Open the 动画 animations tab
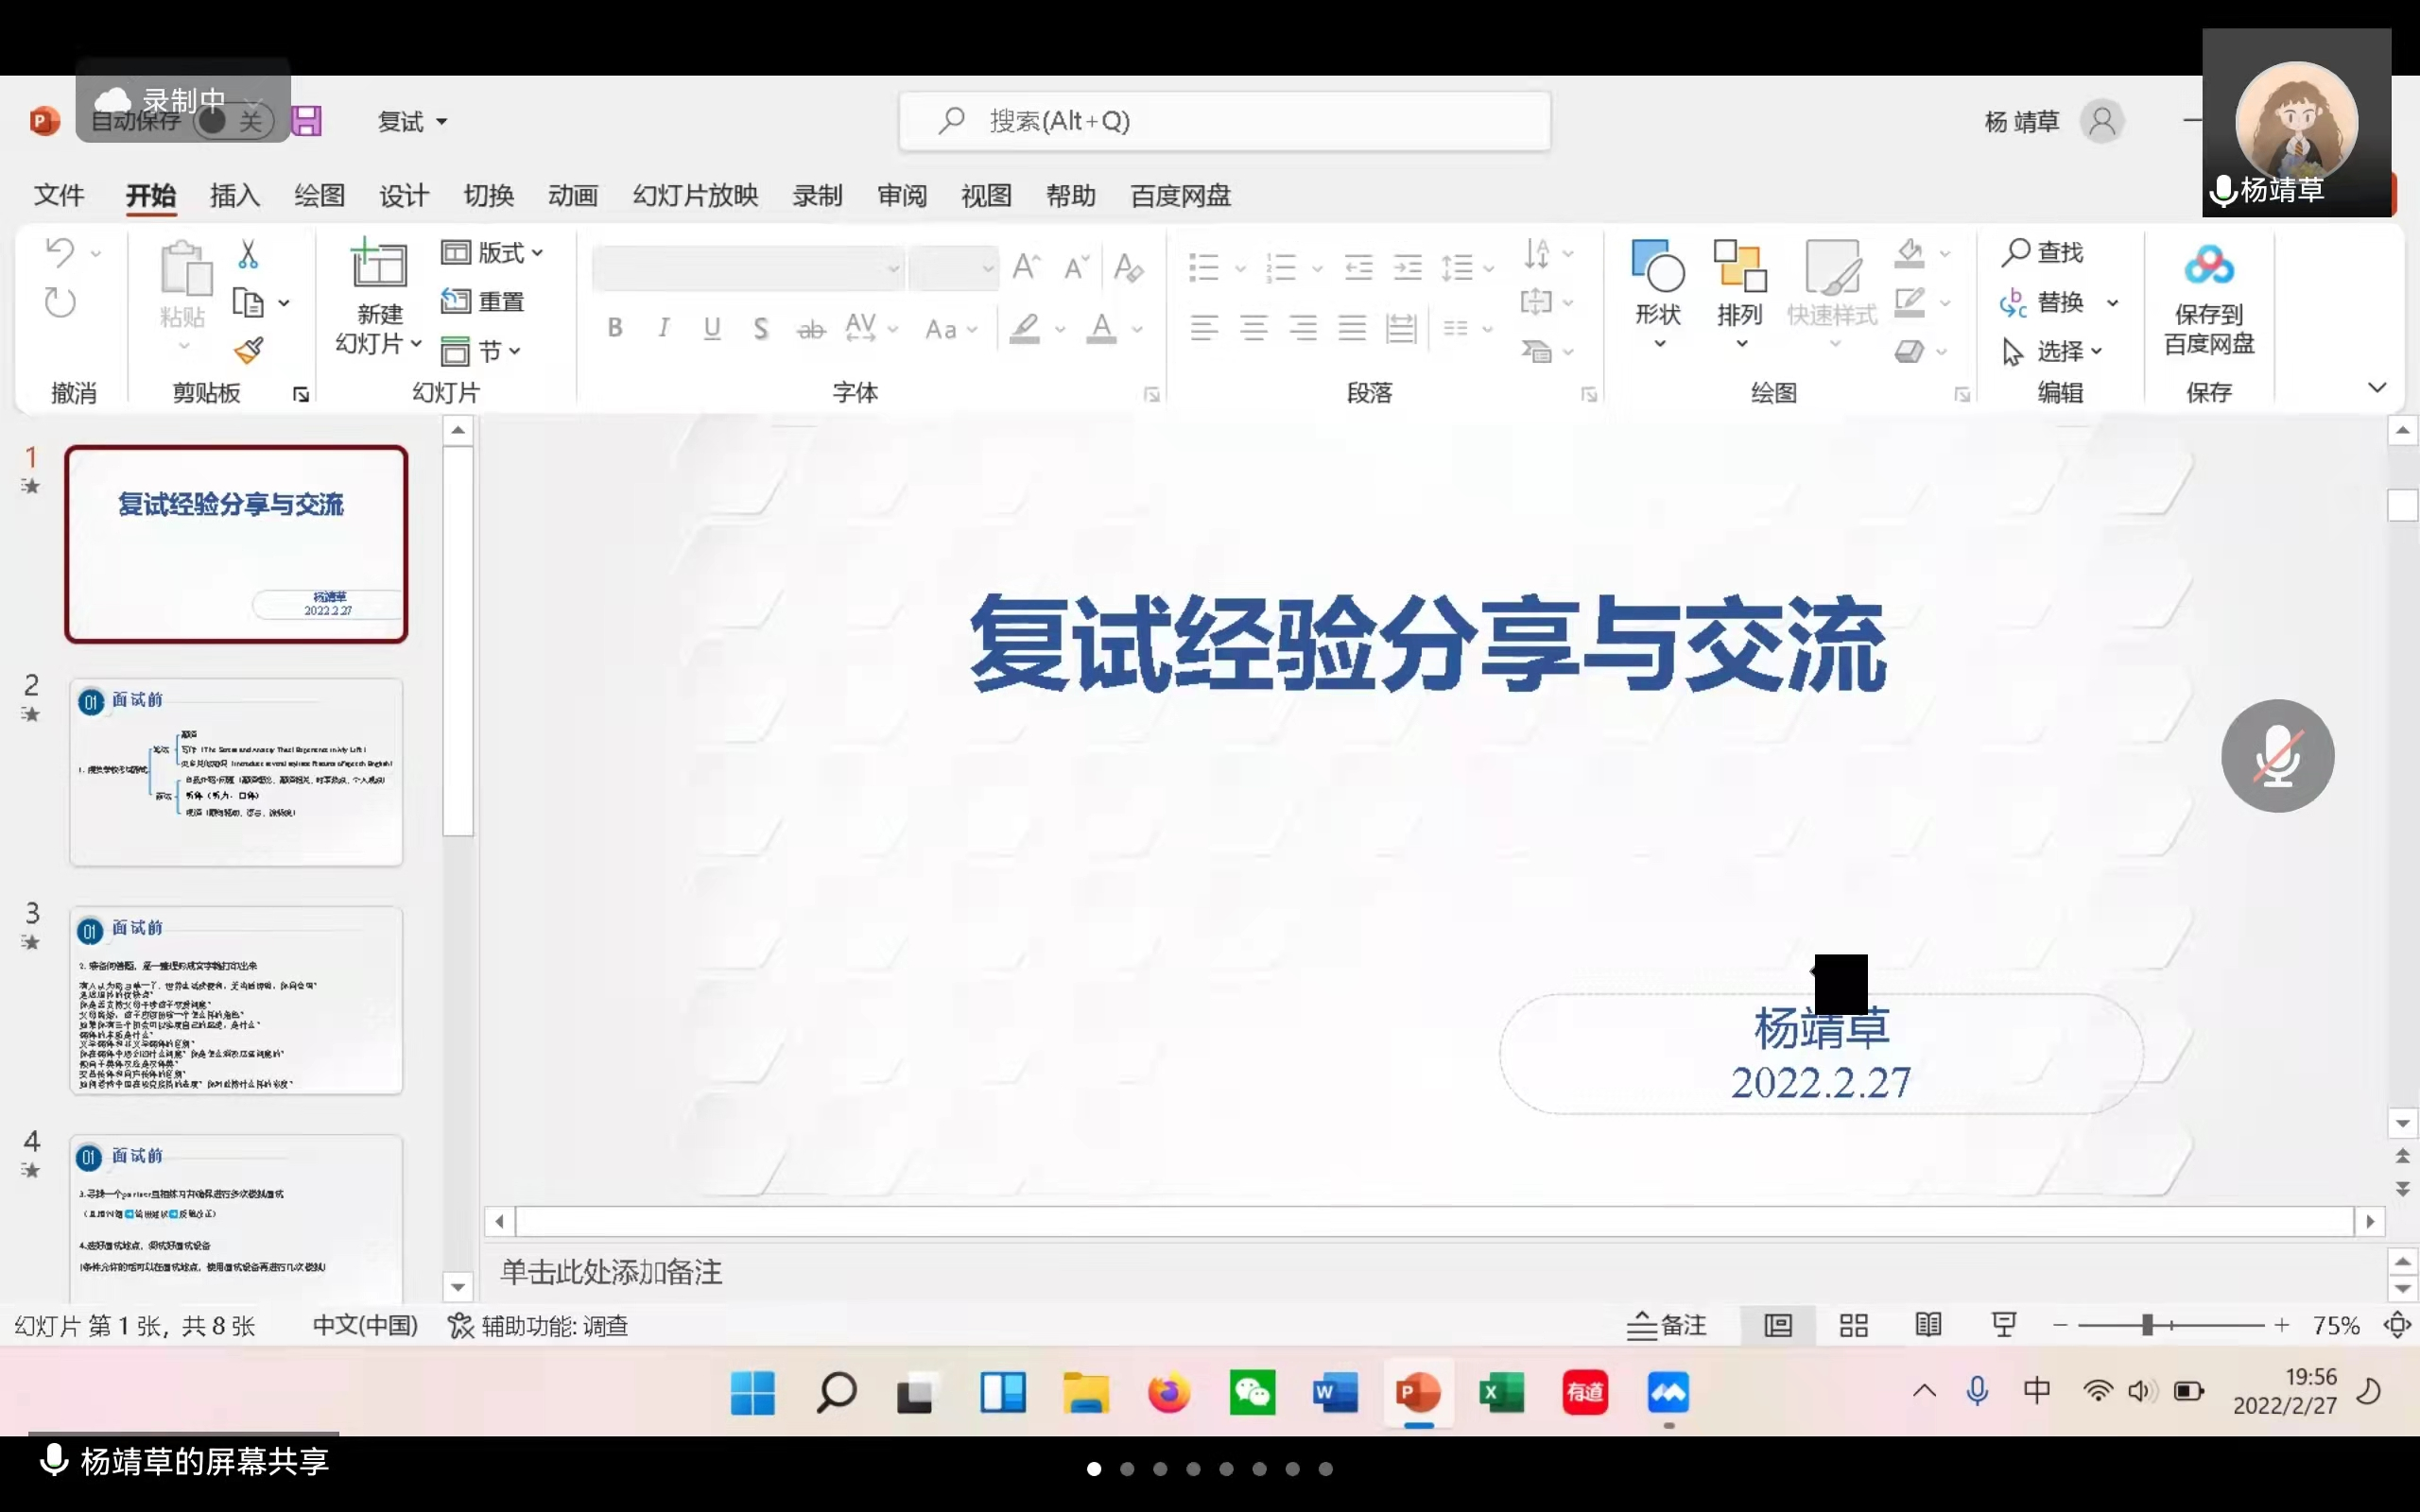This screenshot has width=2420, height=1512. click(x=573, y=195)
